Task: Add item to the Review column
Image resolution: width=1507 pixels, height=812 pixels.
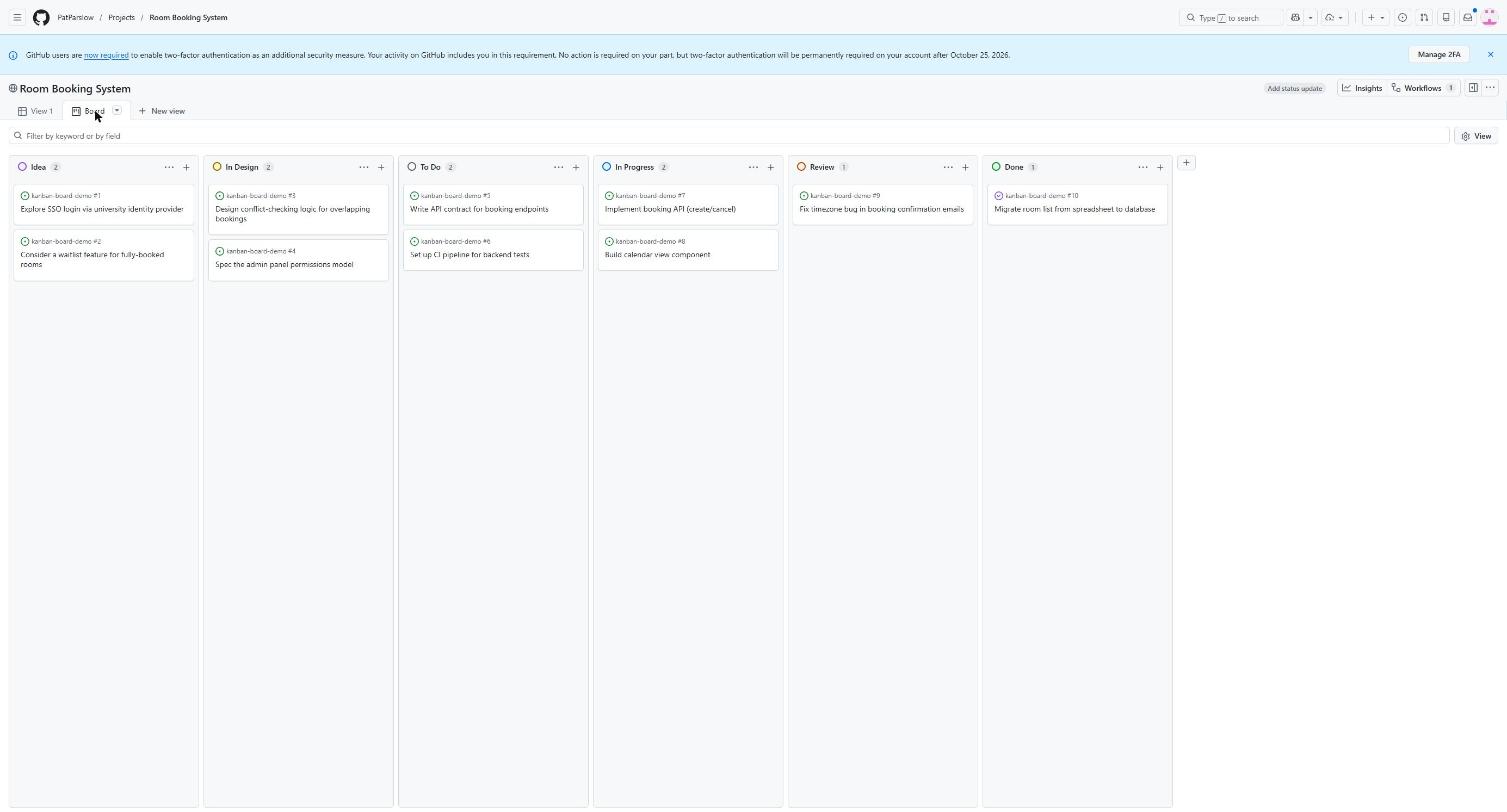Action: [965, 167]
